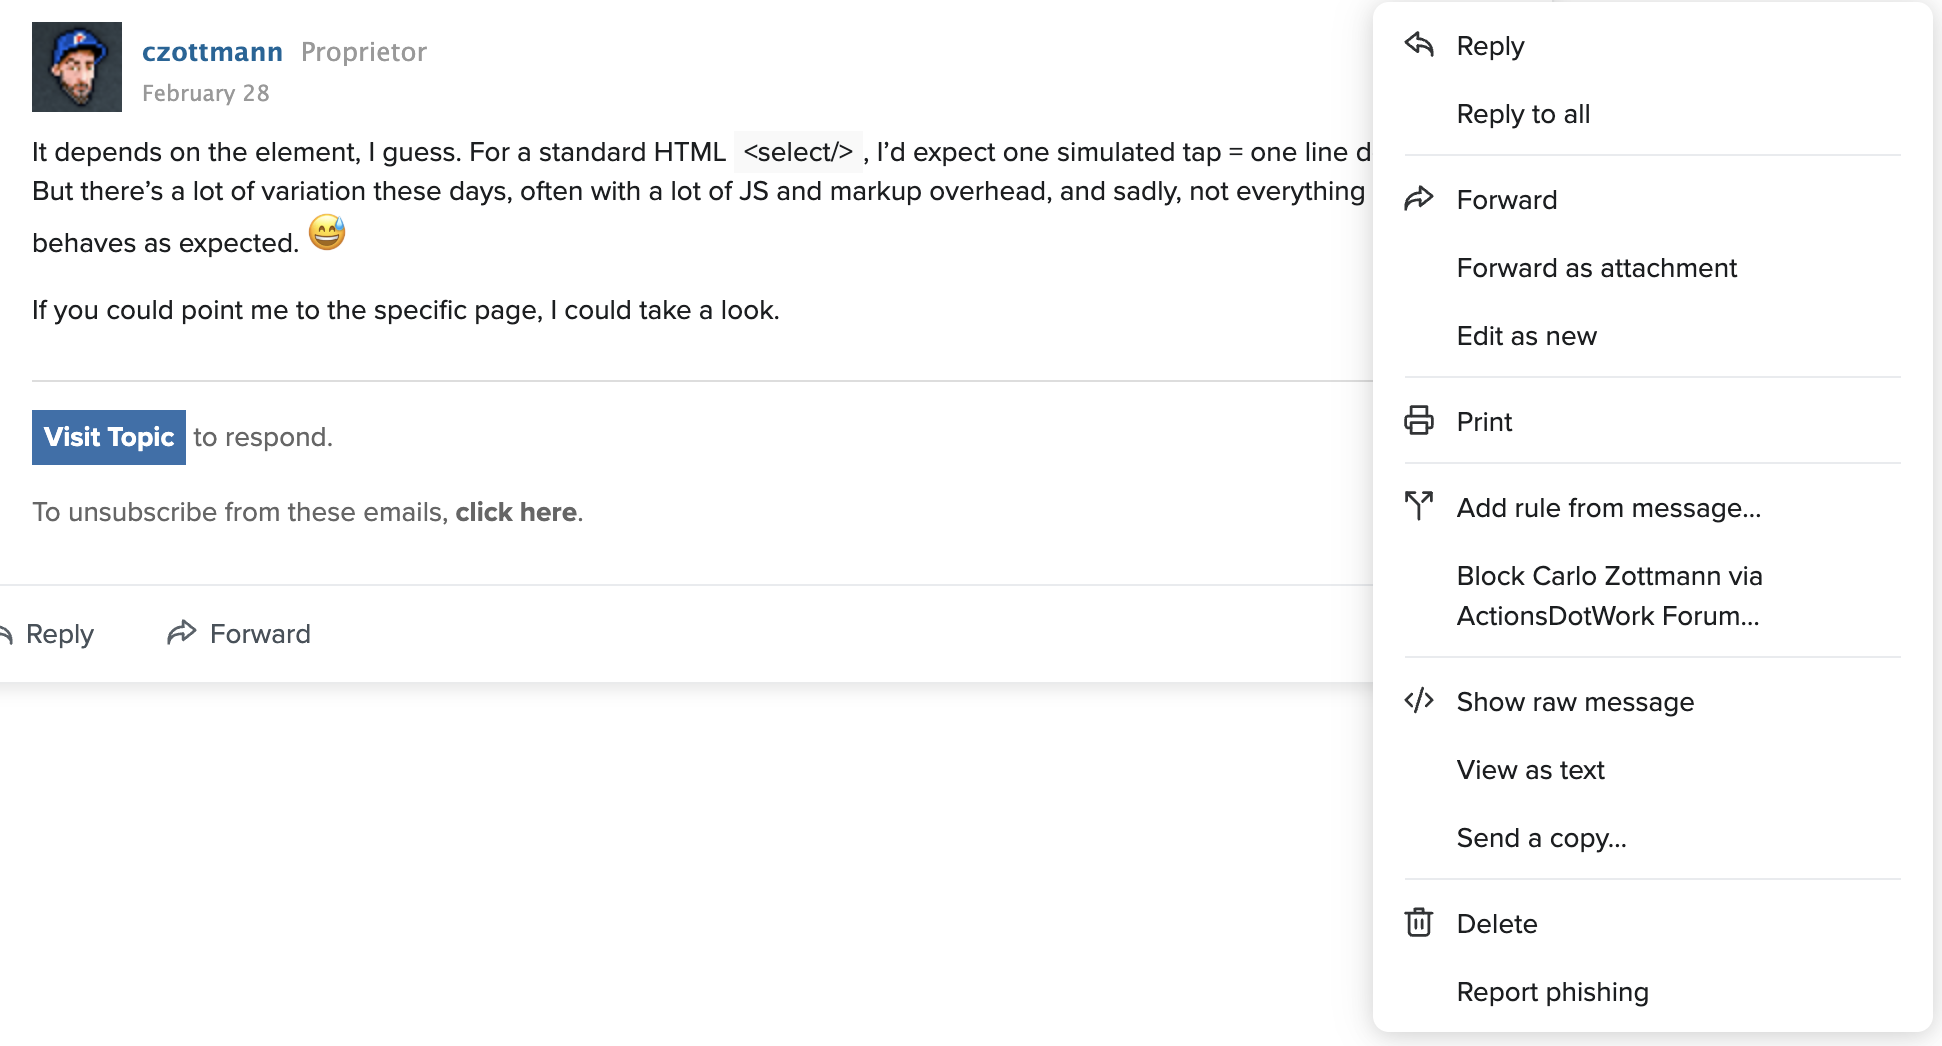Viewport: 1942px width, 1046px height.
Task: Click czottmann's avatar photo
Action: 77,67
